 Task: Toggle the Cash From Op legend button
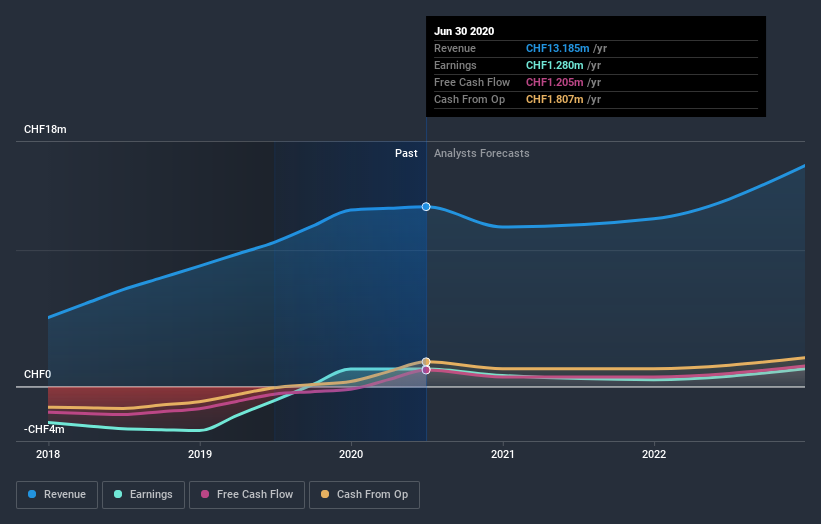(x=364, y=495)
